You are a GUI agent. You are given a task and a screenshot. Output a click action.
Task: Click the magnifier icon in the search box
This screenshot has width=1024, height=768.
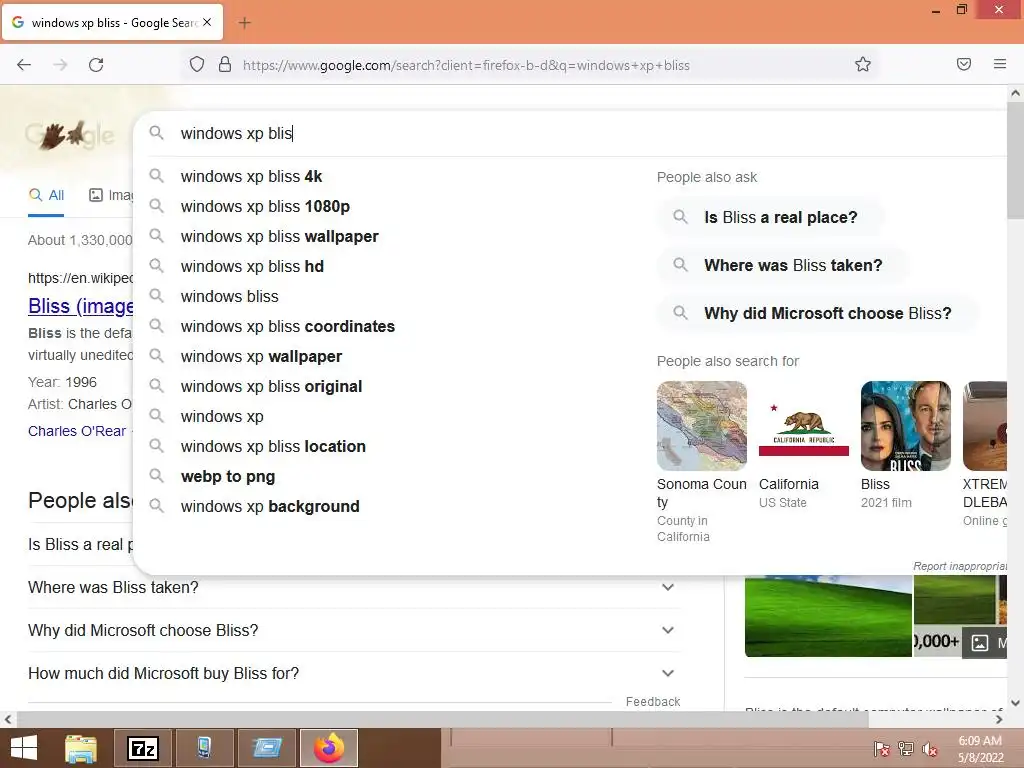pos(156,133)
